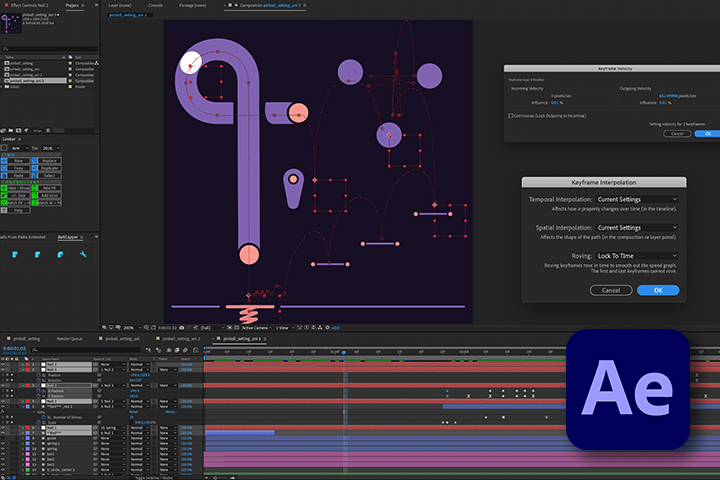Image resolution: width=720 pixels, height=480 pixels.
Task: Switch to the pinball_setting timeline tab
Action: pos(26,339)
